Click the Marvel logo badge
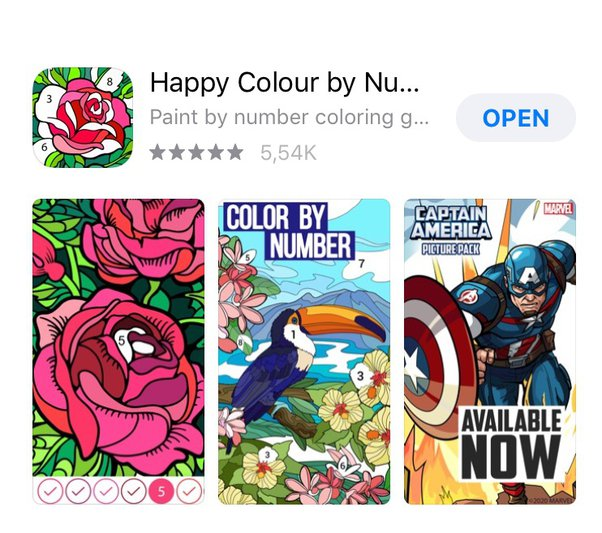This screenshot has width=602, height=533. point(558,209)
